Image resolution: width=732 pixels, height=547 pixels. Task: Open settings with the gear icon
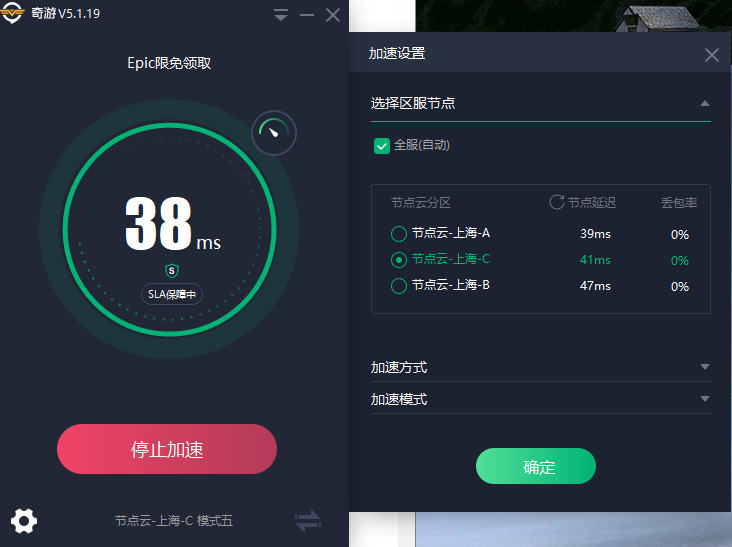click(24, 520)
